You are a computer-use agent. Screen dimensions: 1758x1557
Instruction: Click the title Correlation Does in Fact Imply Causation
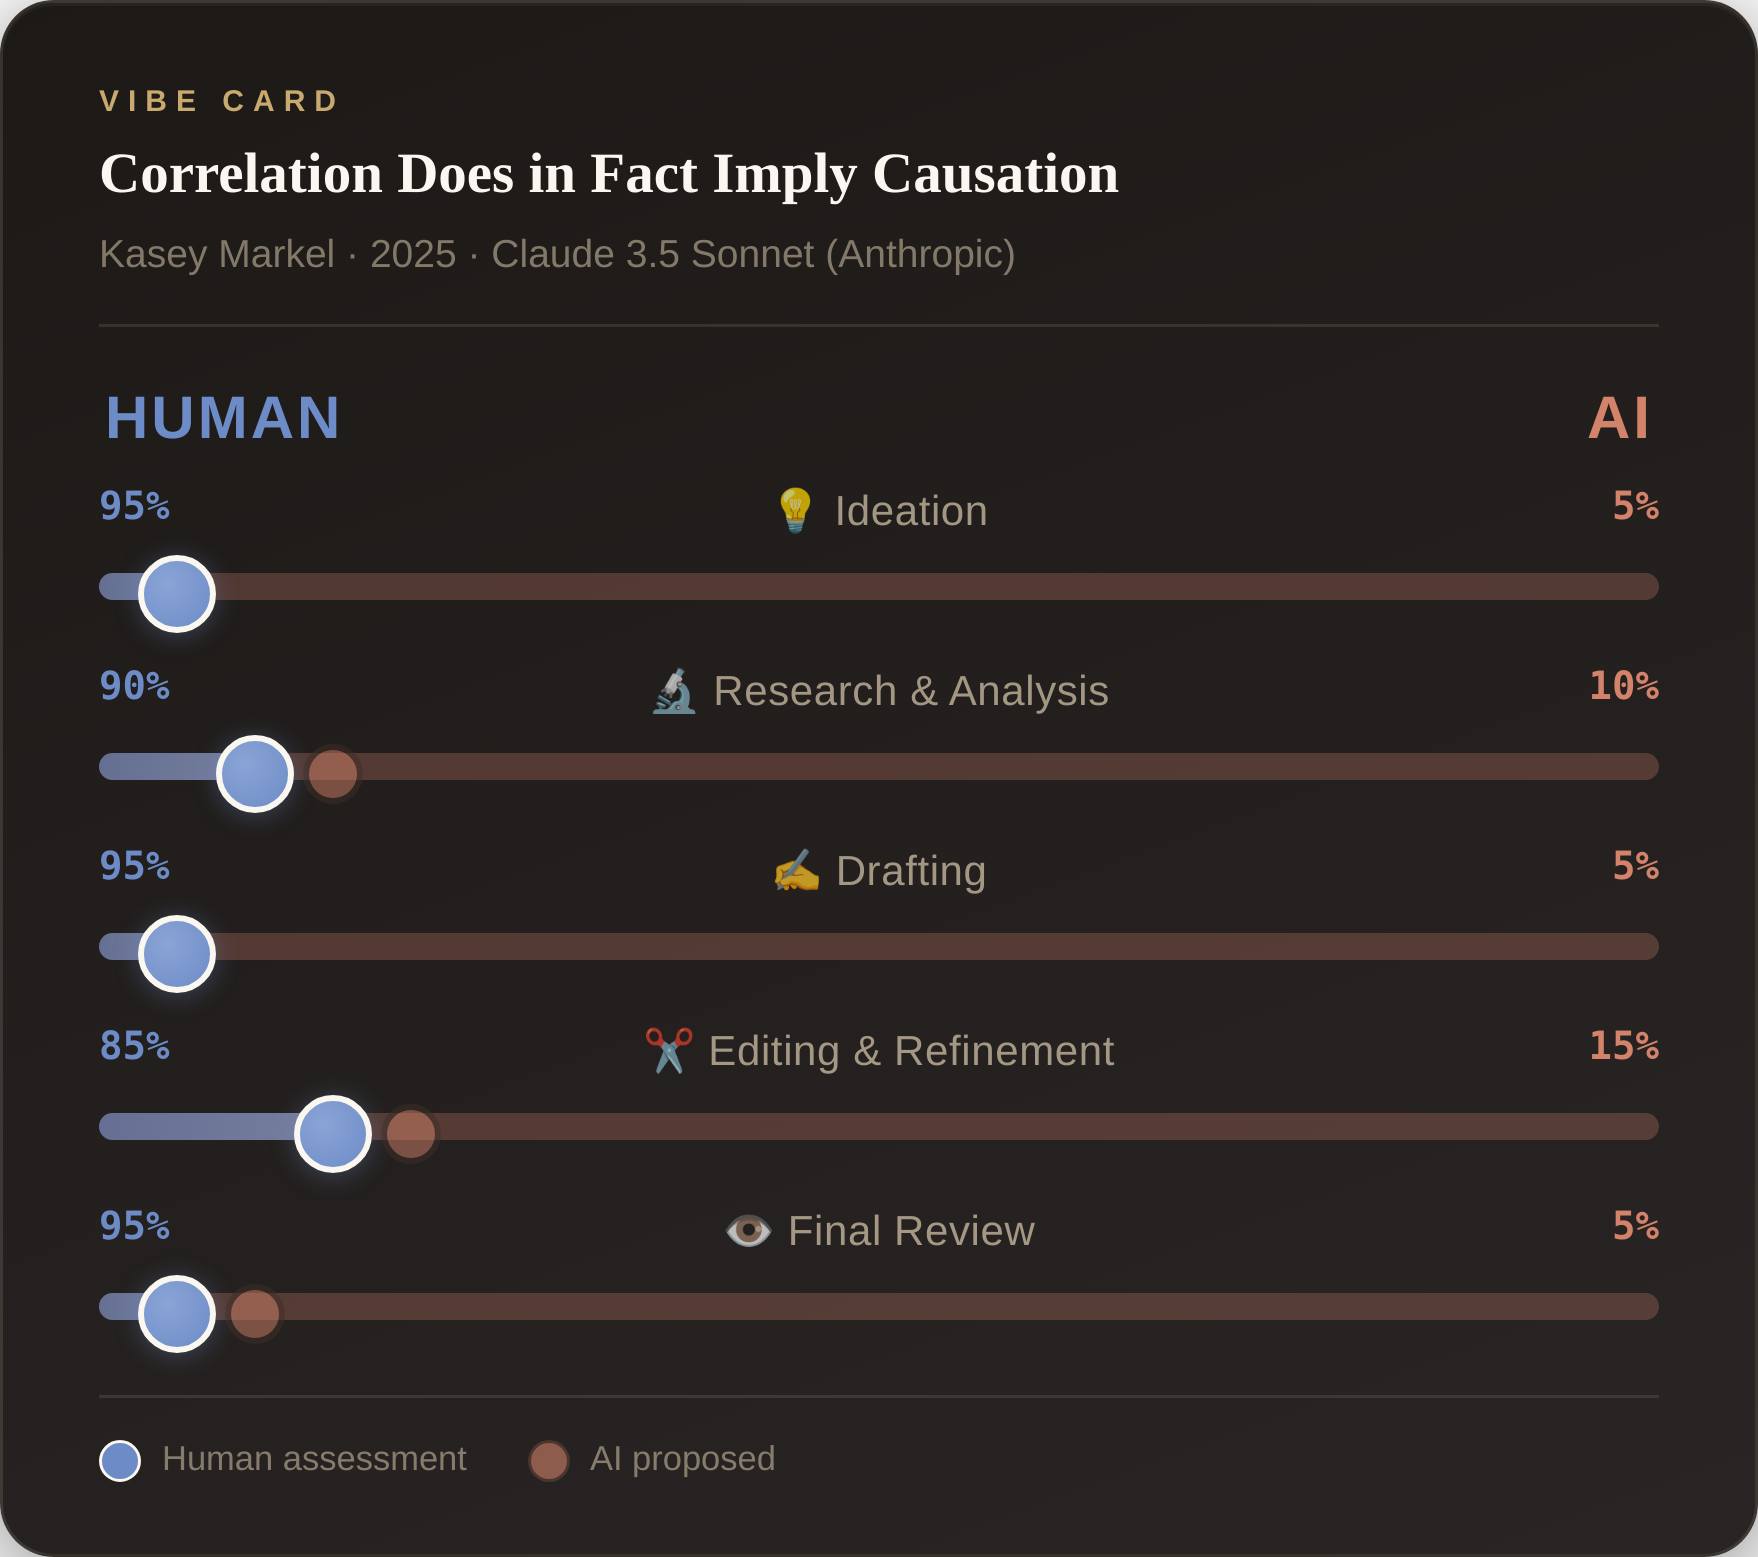[609, 174]
